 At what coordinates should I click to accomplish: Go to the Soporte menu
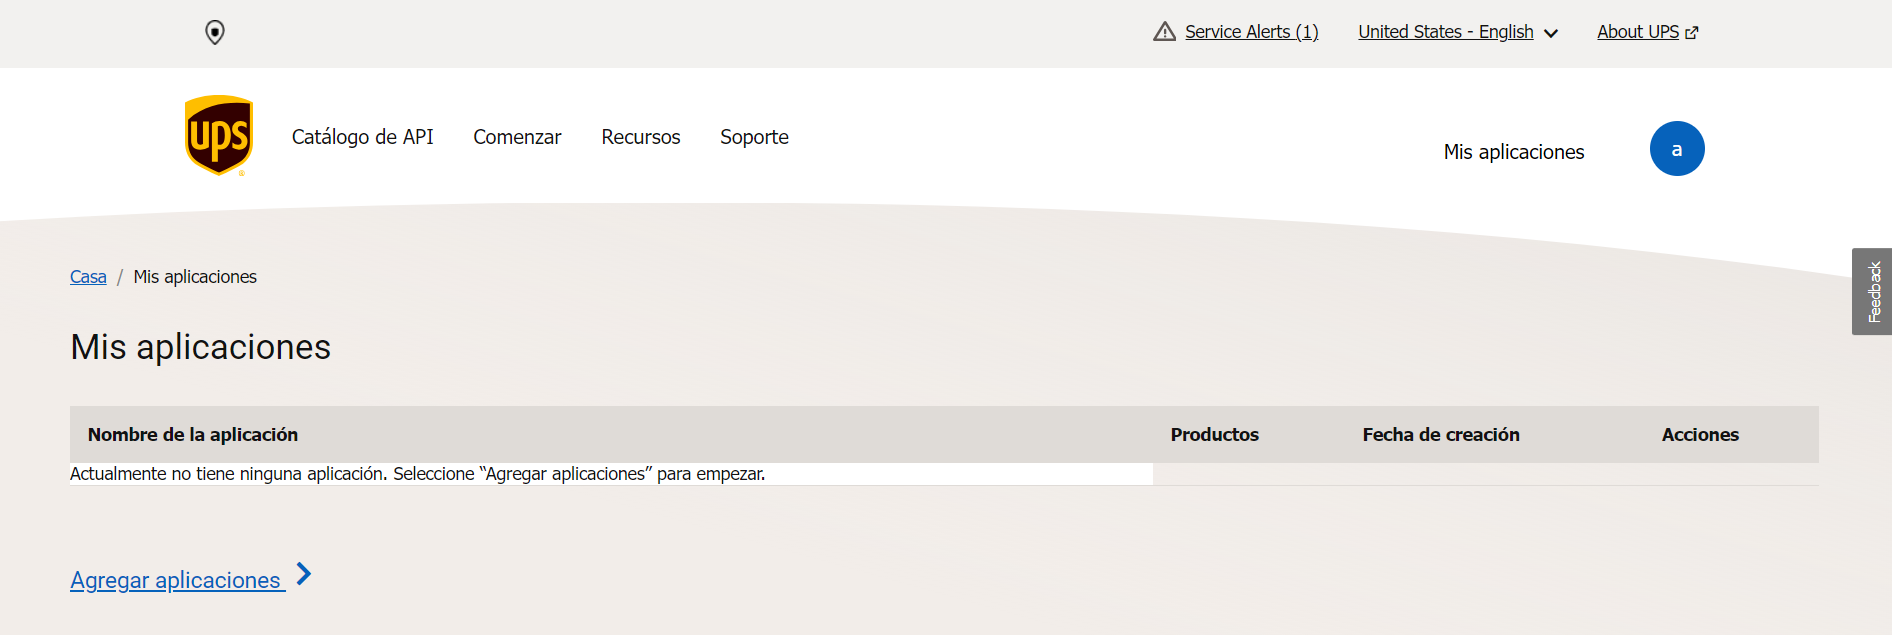coord(754,137)
